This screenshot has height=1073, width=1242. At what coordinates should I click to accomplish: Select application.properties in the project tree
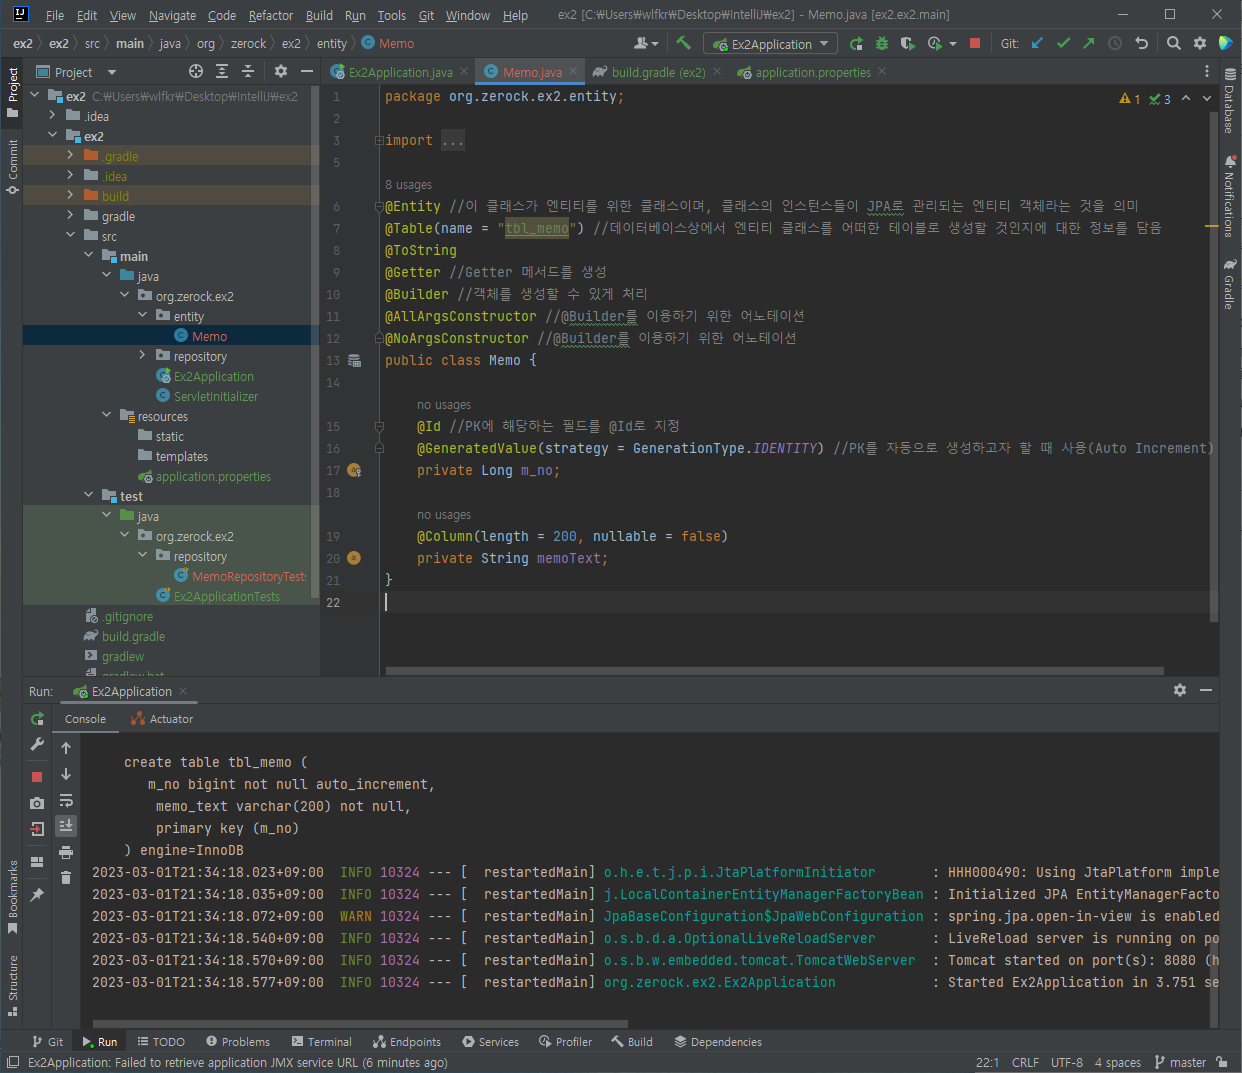[x=205, y=476]
